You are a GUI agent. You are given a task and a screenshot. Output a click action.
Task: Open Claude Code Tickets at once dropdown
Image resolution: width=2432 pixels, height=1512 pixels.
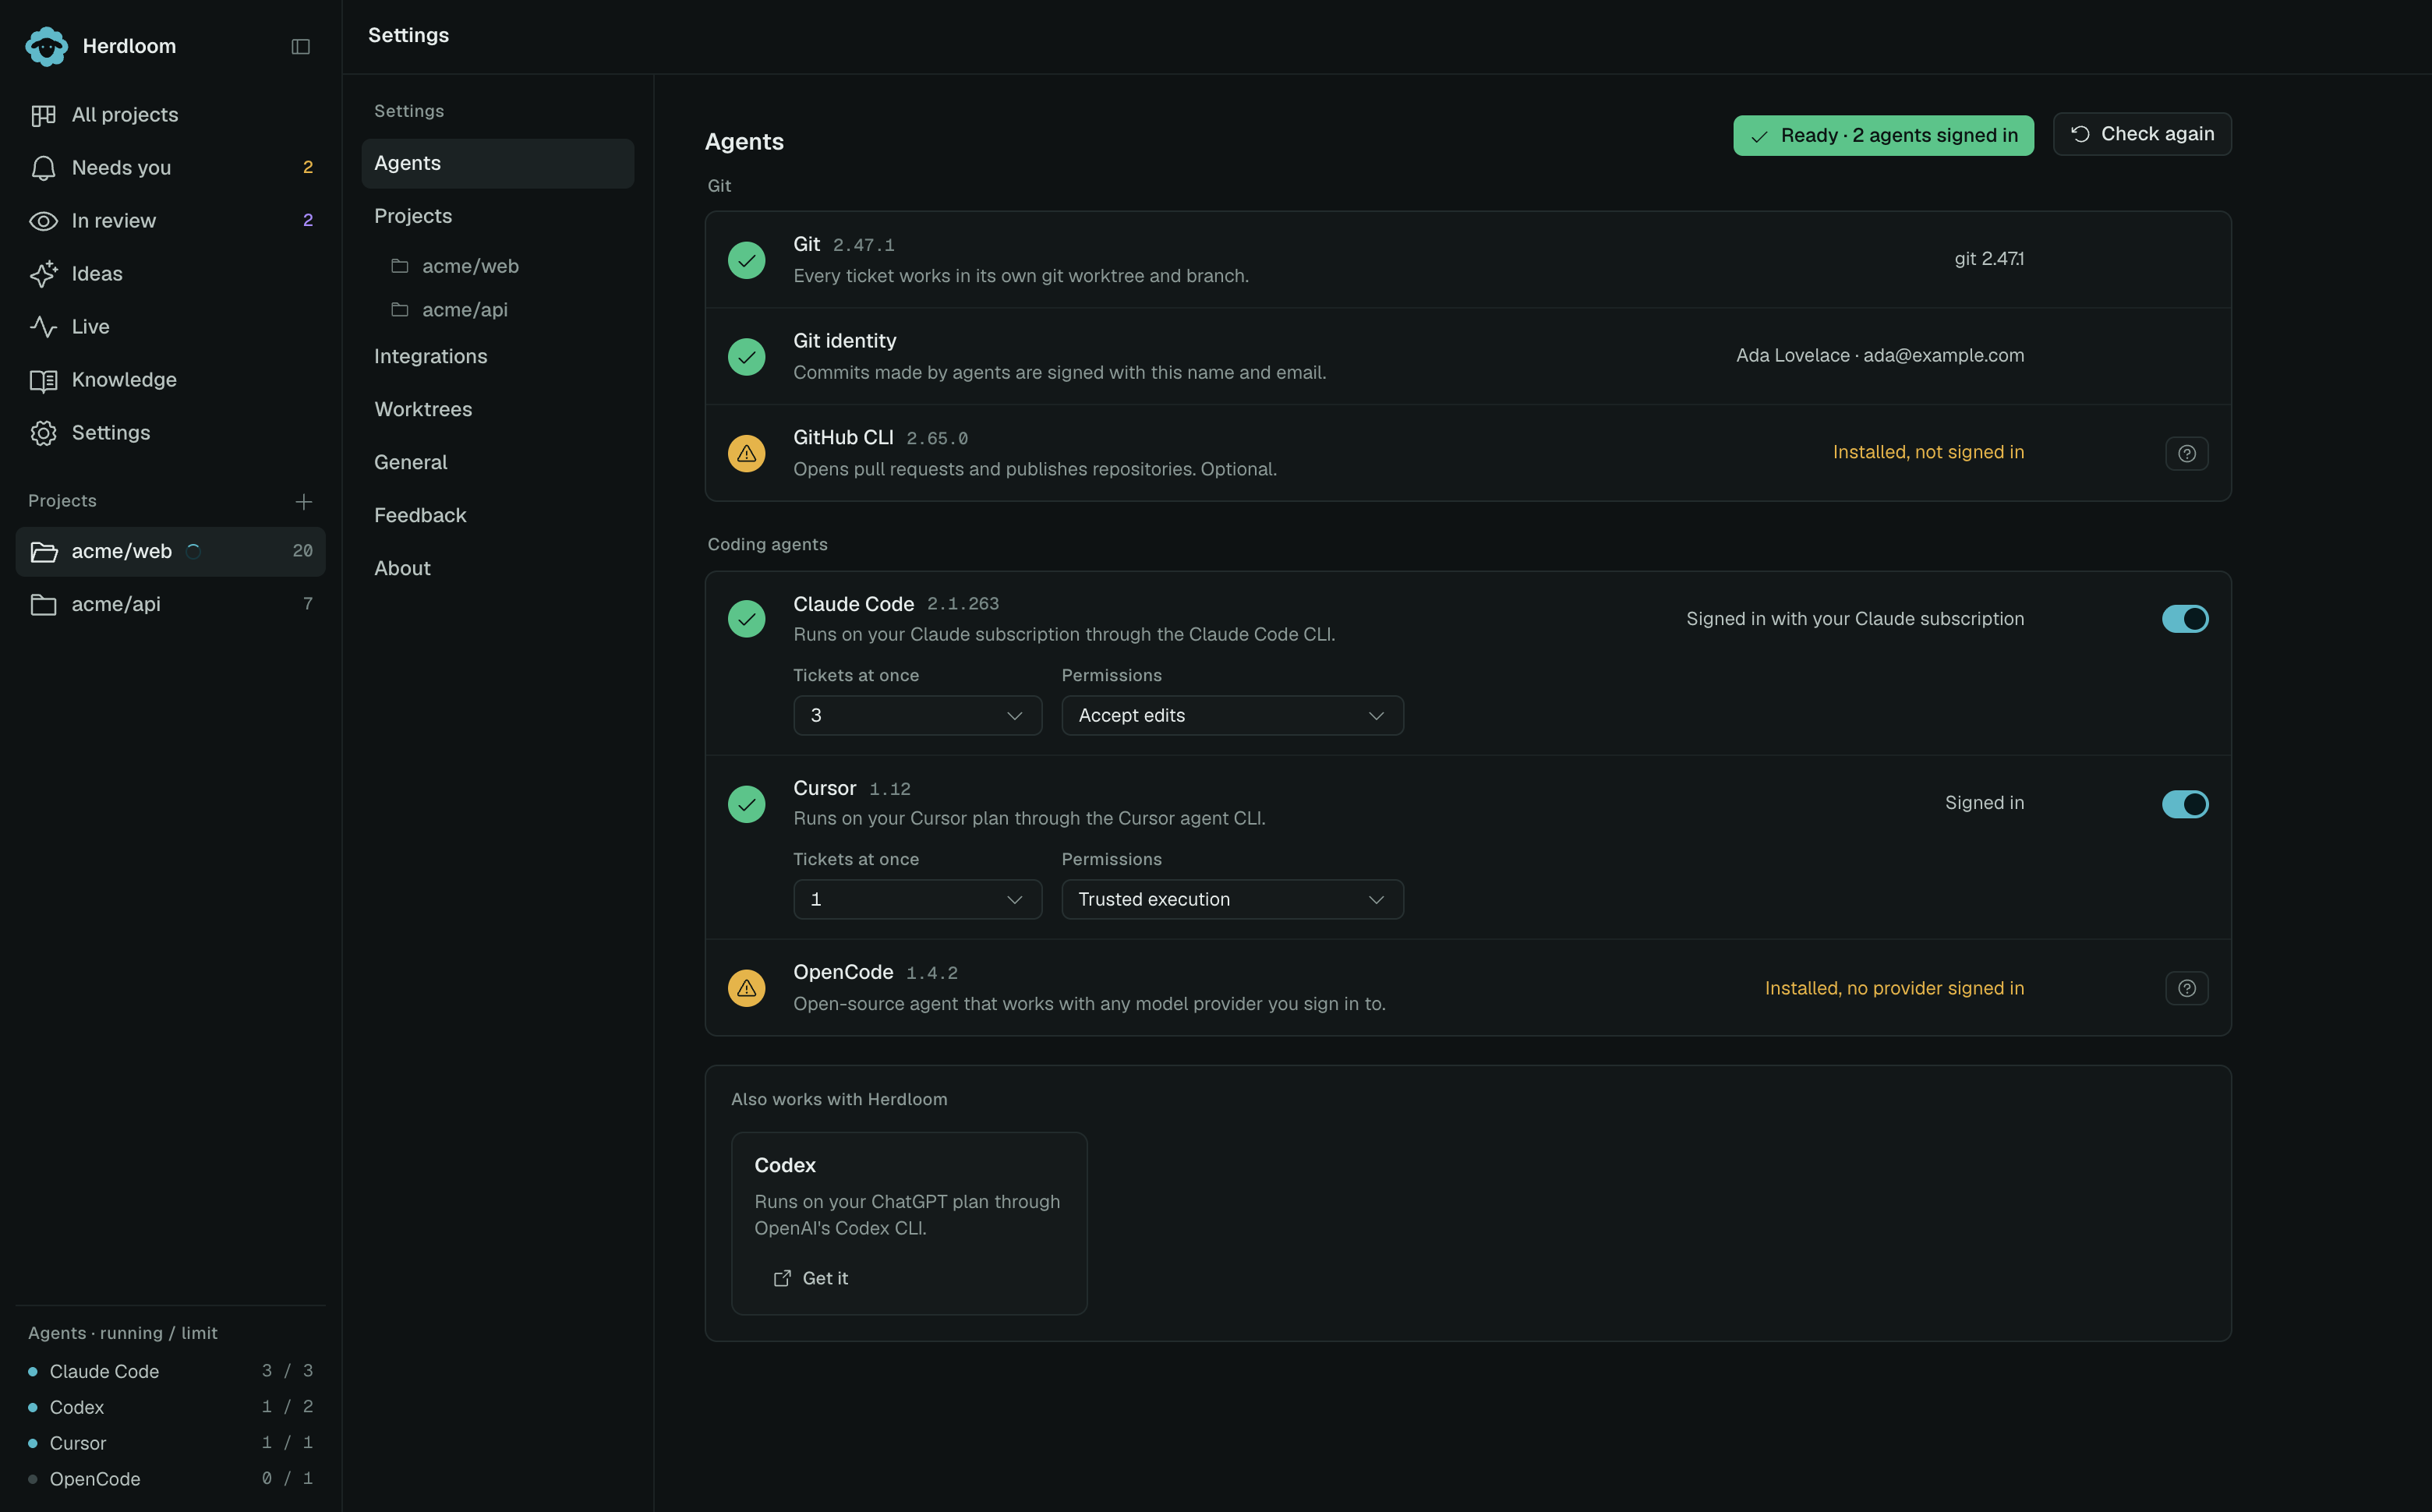click(917, 716)
